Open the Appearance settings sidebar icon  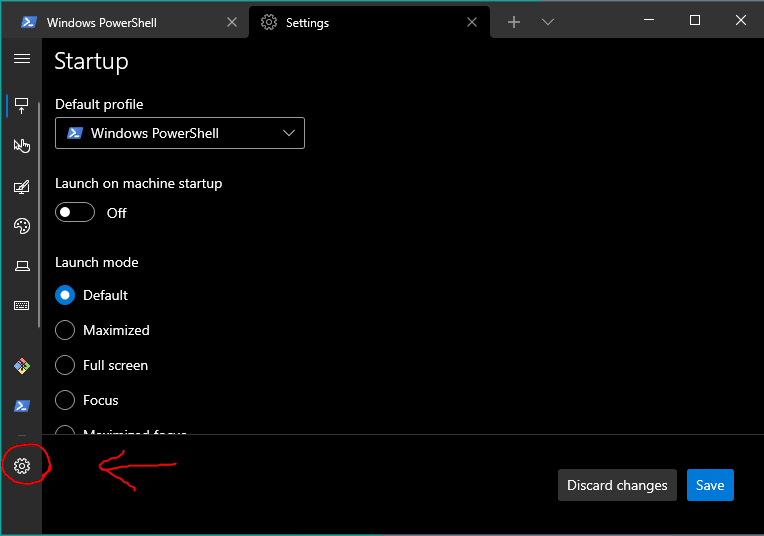[x=22, y=187]
